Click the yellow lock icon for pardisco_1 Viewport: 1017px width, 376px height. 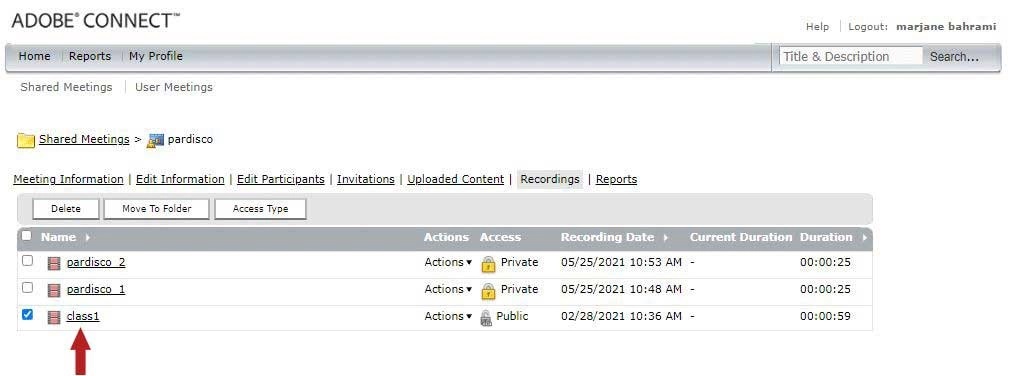[x=488, y=290]
